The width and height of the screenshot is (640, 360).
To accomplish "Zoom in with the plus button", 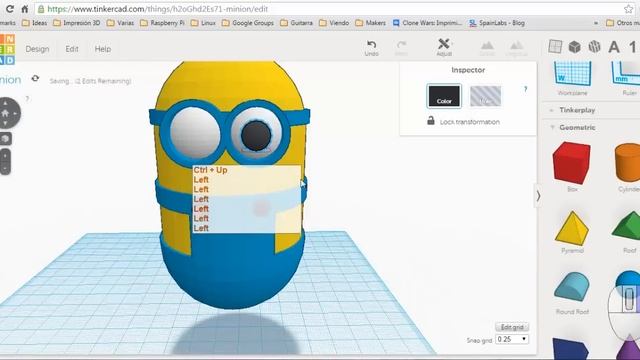I will click(x=5, y=156).
